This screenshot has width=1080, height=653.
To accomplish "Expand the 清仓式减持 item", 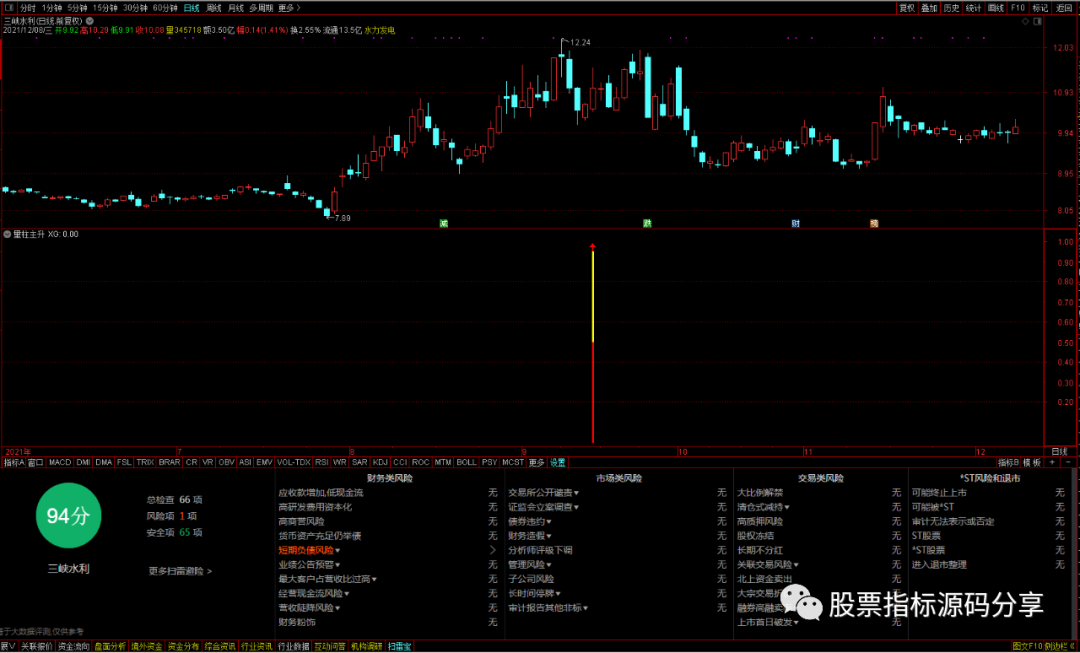I will (x=763, y=507).
